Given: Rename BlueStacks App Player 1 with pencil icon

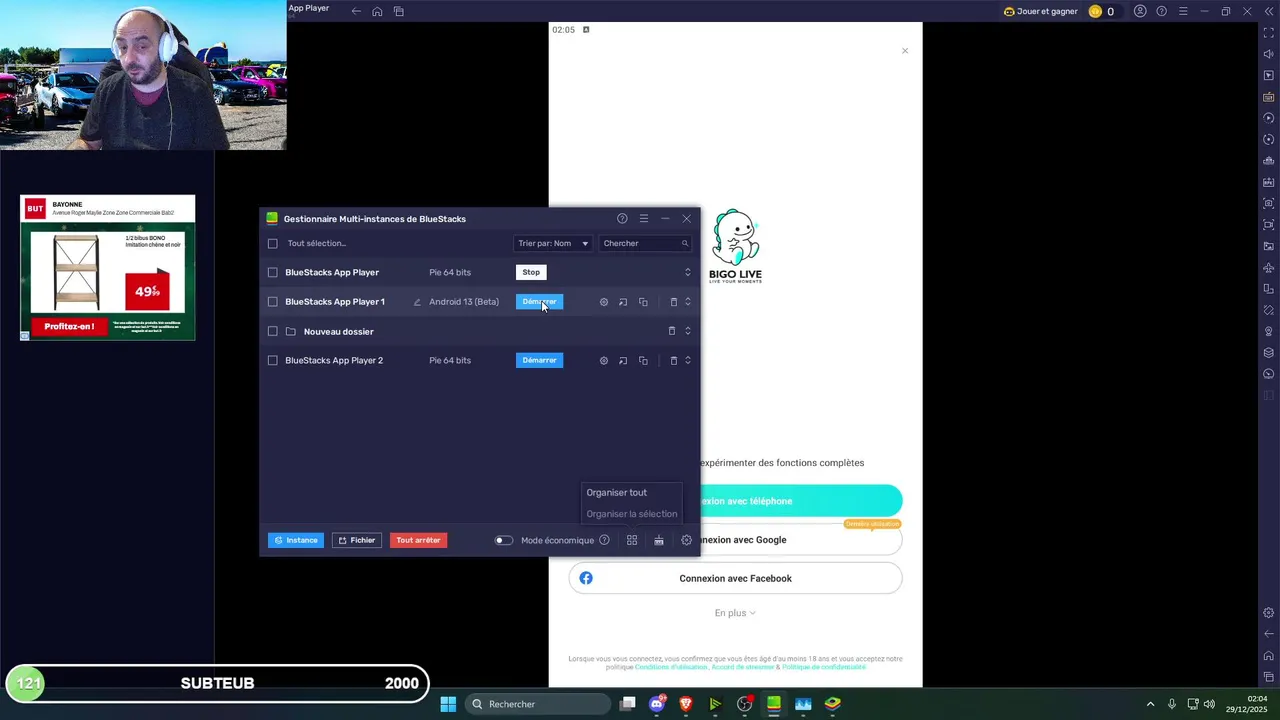Looking at the screenshot, I should click(x=417, y=302).
